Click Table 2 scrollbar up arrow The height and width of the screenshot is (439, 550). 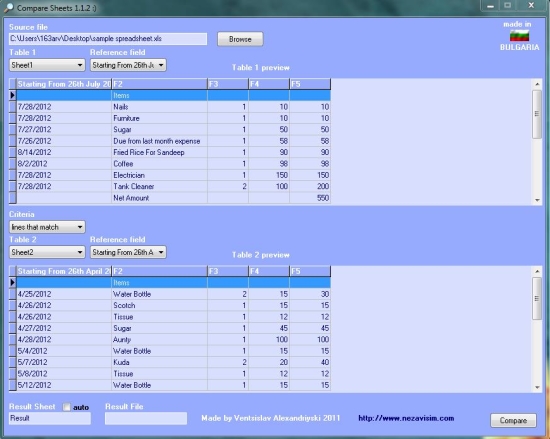click(x=537, y=271)
